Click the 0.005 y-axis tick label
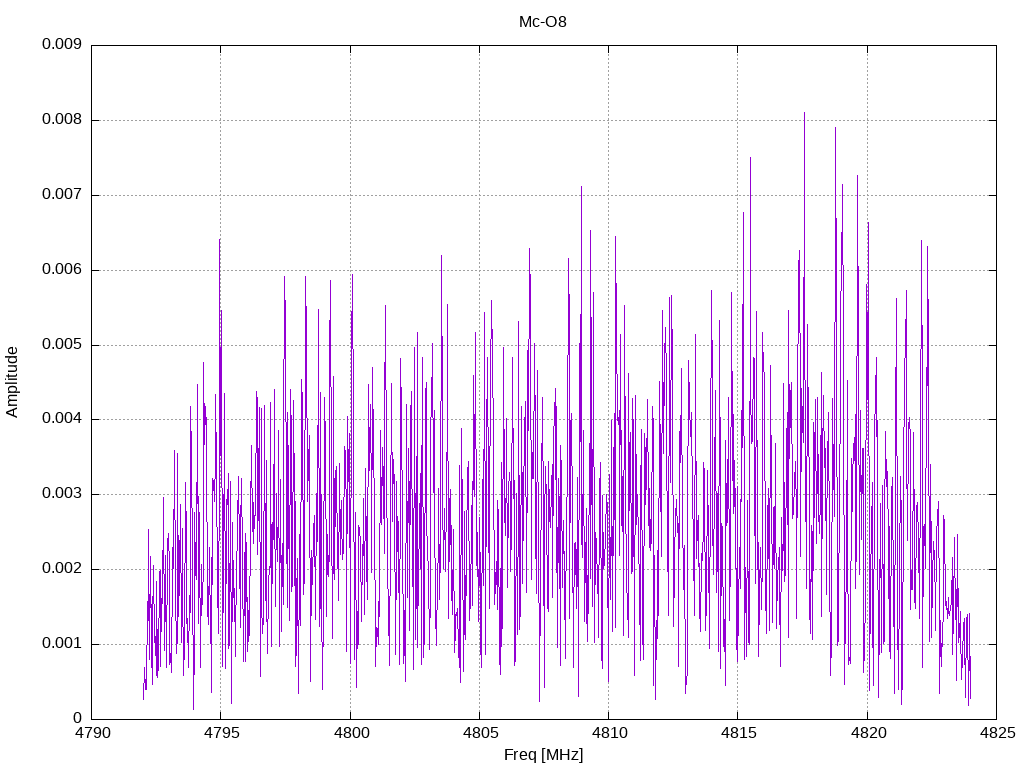Screen dimensions: 1024x768 tap(62, 344)
